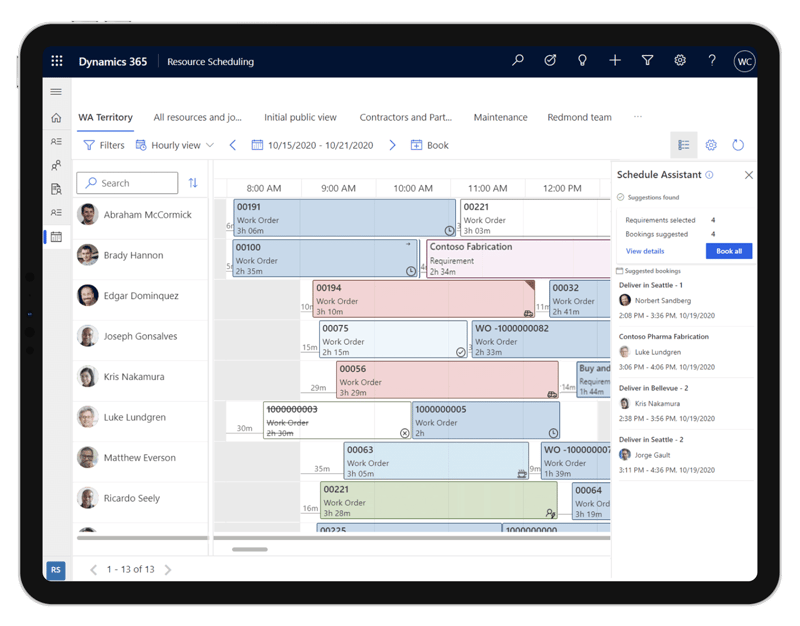Open scheduler settings gear icon
Screen dimensions: 800x626
point(711,145)
